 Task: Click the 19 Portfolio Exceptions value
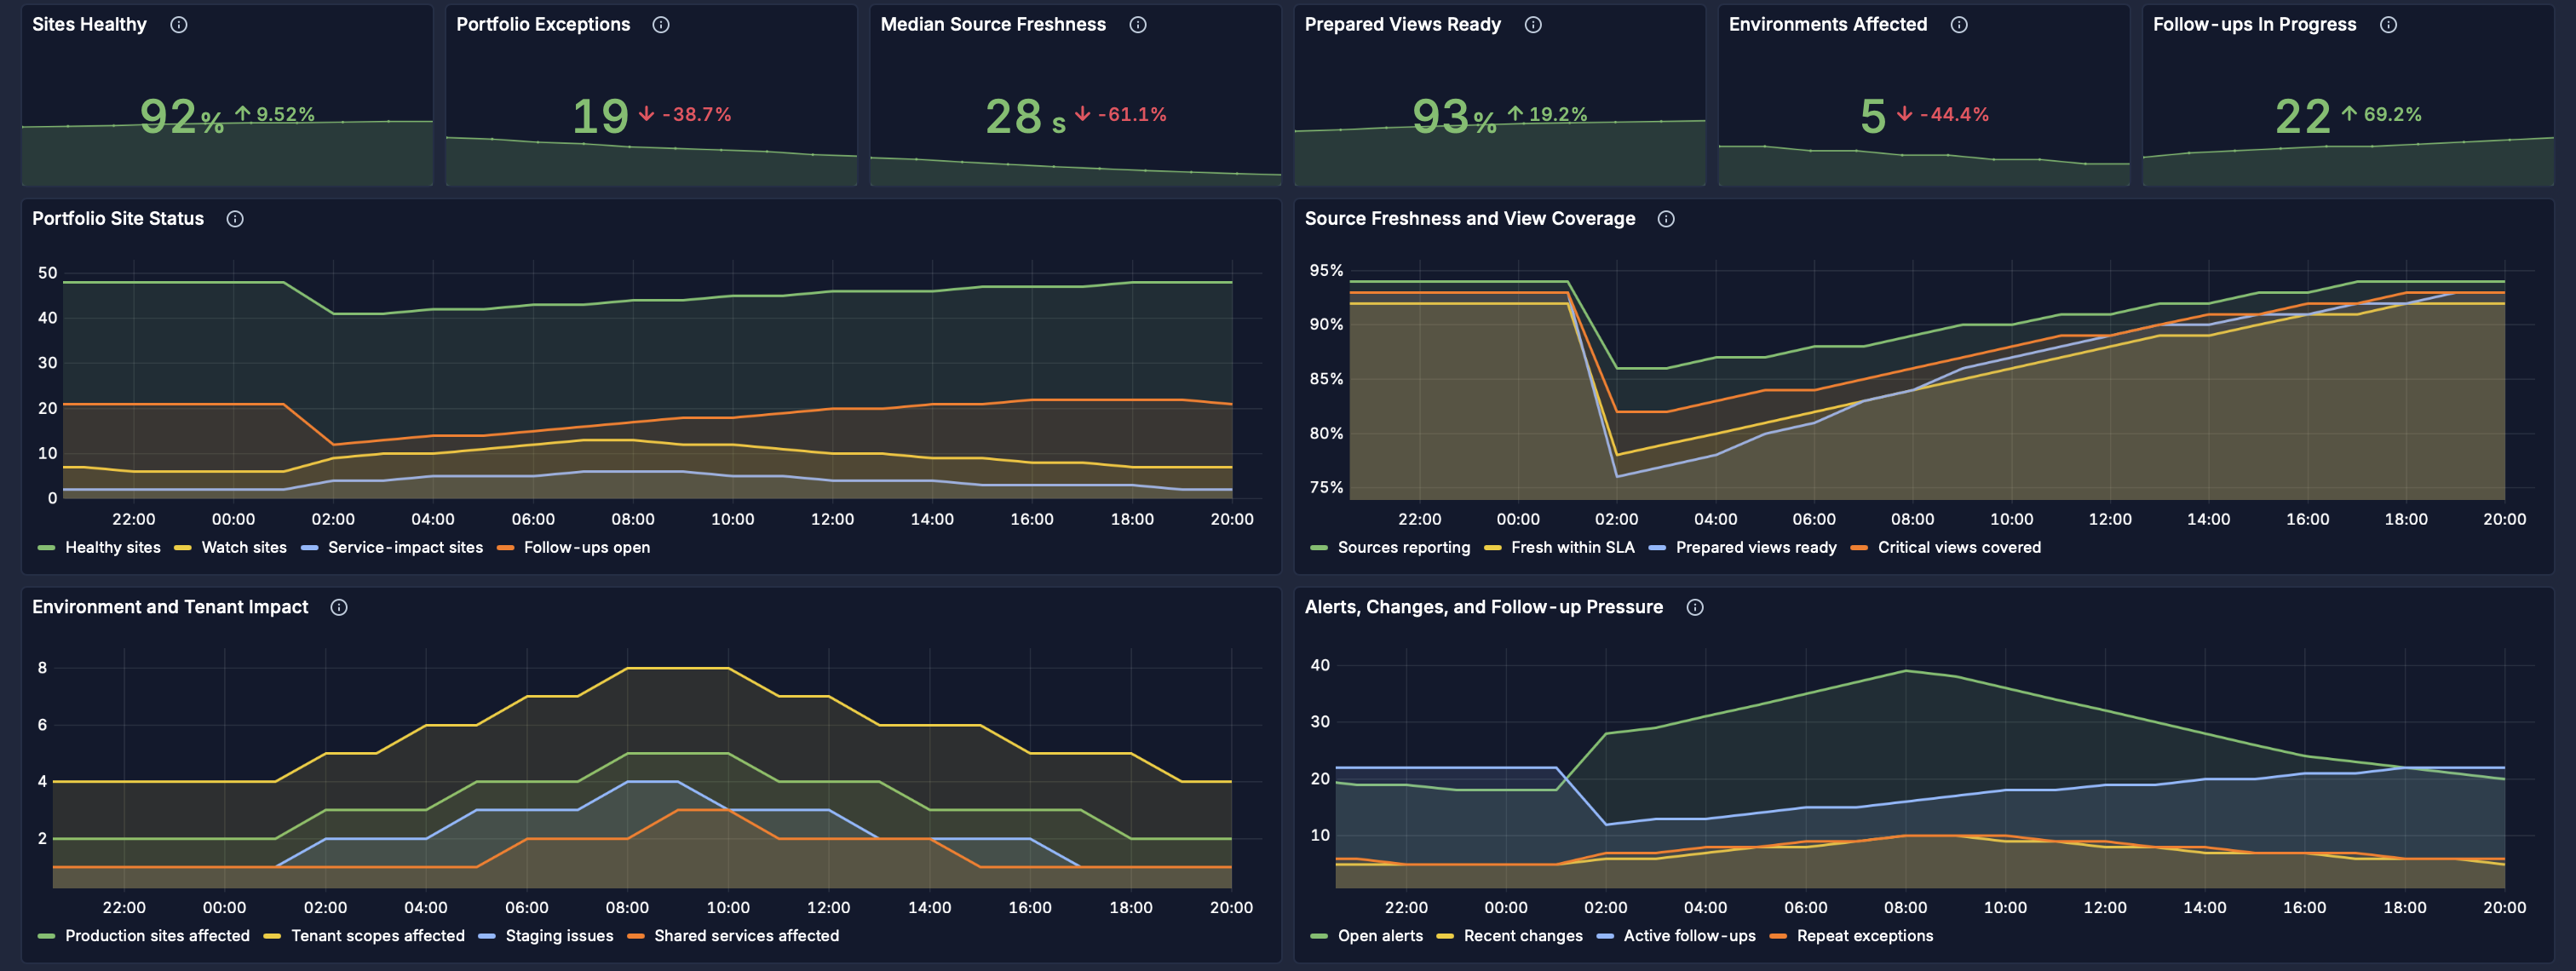pyautogui.click(x=600, y=117)
